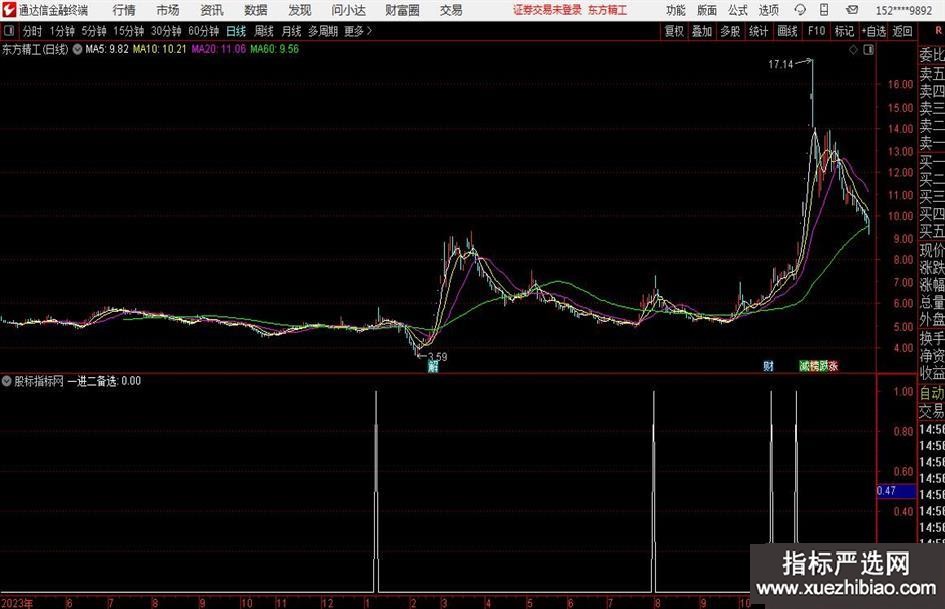Click the 多股 multi-stock button
The height and width of the screenshot is (609, 945).
click(730, 31)
